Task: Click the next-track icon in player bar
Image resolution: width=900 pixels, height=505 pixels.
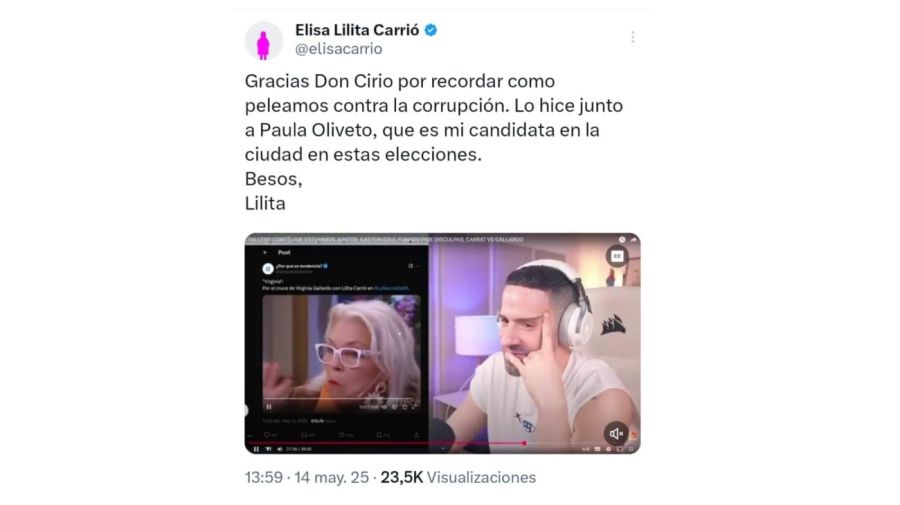Action: (x=268, y=449)
